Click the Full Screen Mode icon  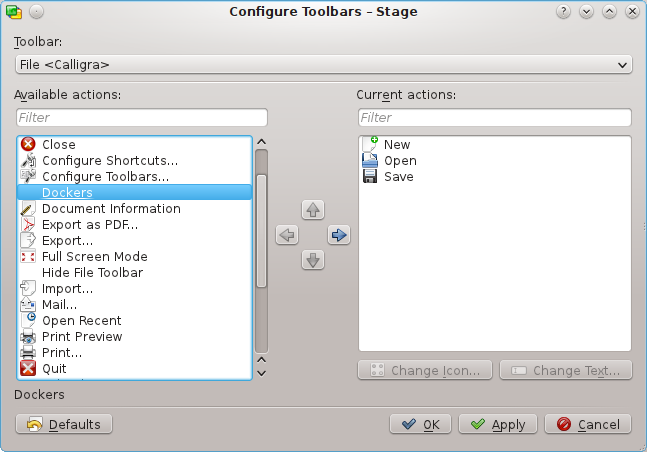tap(28, 257)
